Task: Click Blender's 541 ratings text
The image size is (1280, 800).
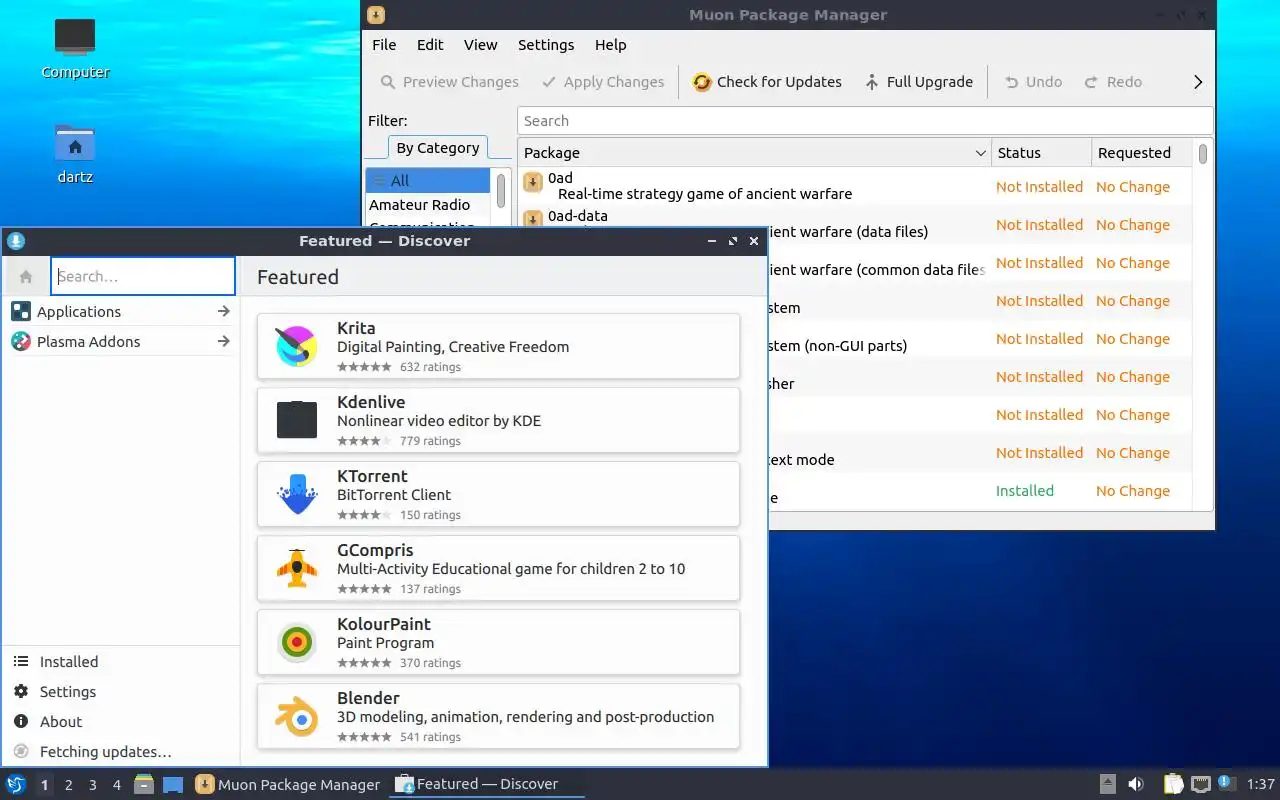Action: [430, 737]
